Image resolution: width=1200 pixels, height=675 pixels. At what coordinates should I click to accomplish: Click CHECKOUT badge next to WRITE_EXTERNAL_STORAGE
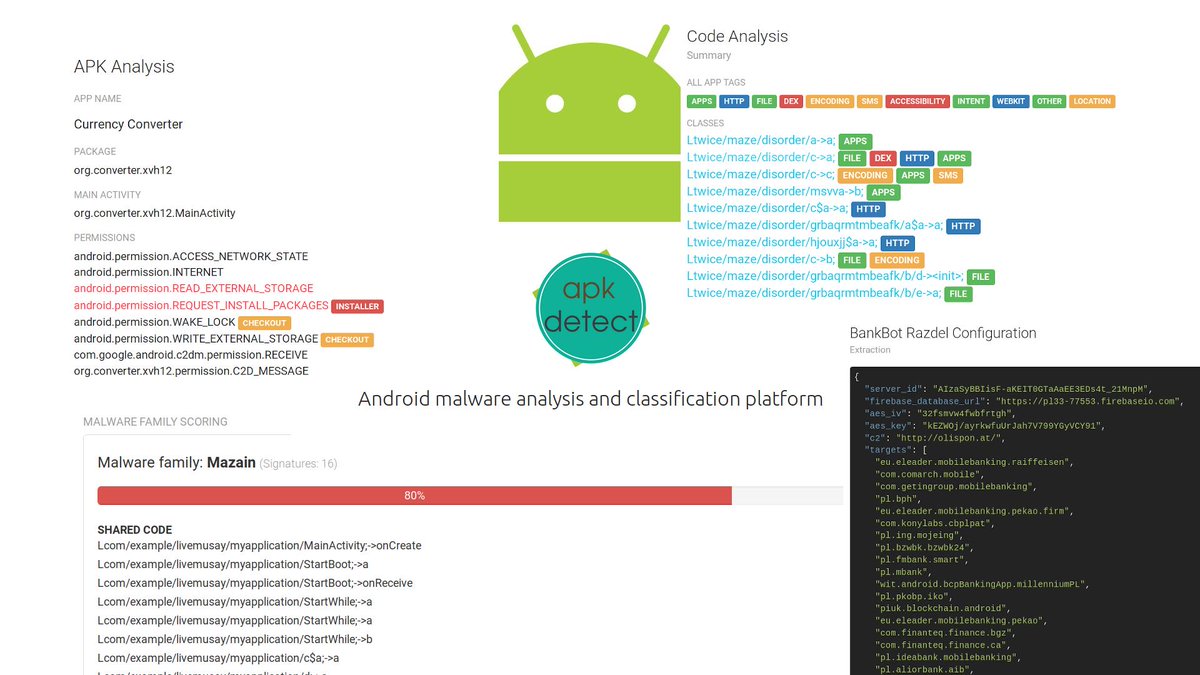347,340
